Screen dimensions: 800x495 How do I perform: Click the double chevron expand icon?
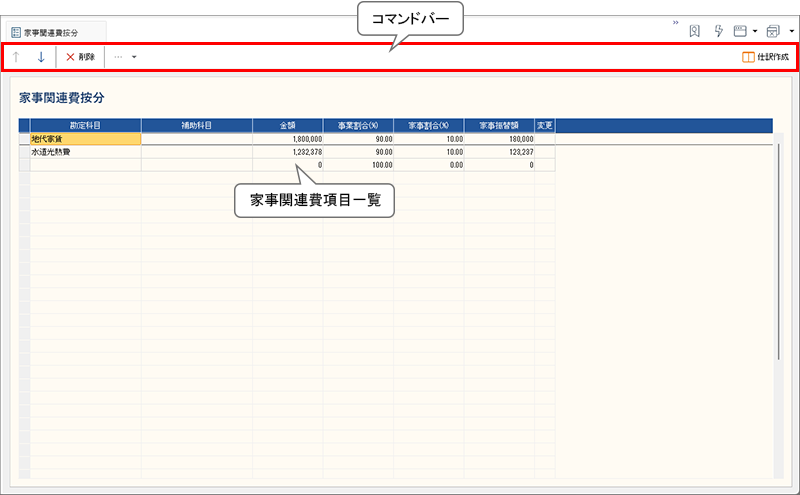coord(675,22)
